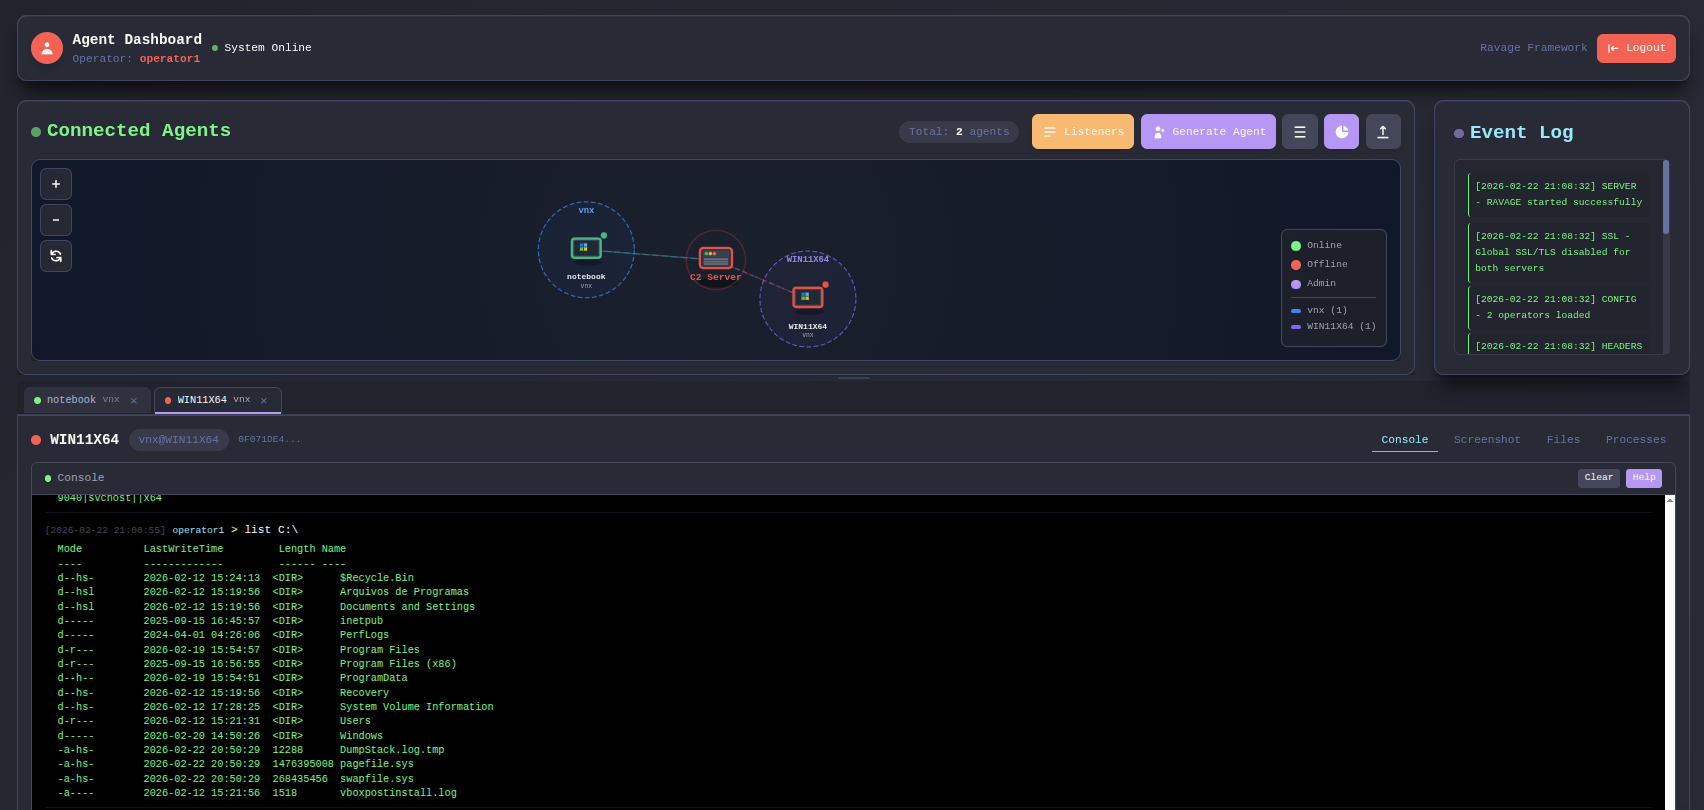Select the notebook agent node
Viewport: 1704px width, 810px height.
point(586,248)
